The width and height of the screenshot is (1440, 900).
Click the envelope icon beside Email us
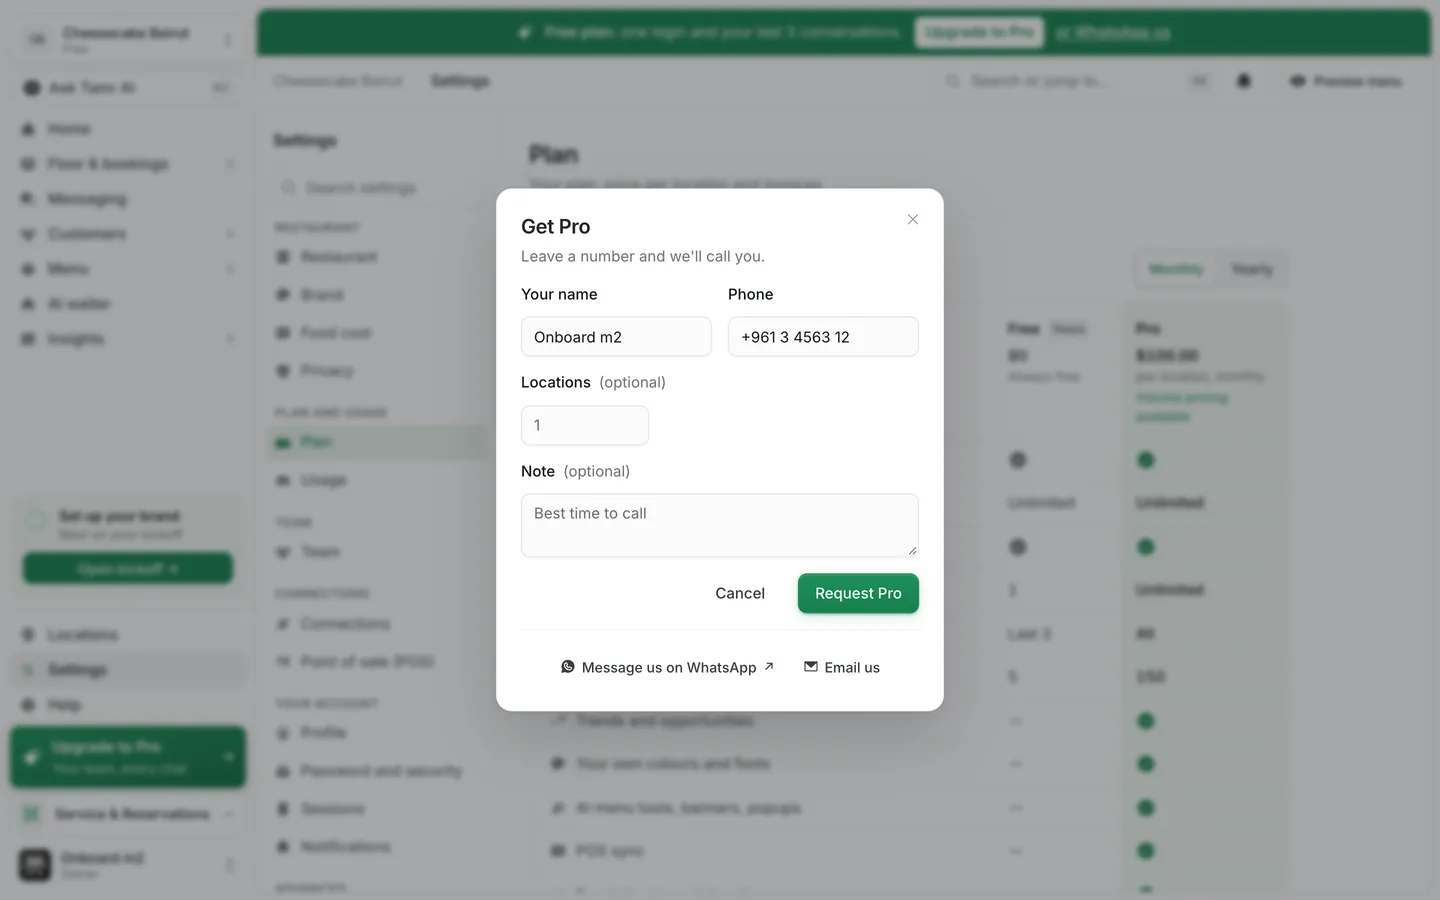(811, 667)
